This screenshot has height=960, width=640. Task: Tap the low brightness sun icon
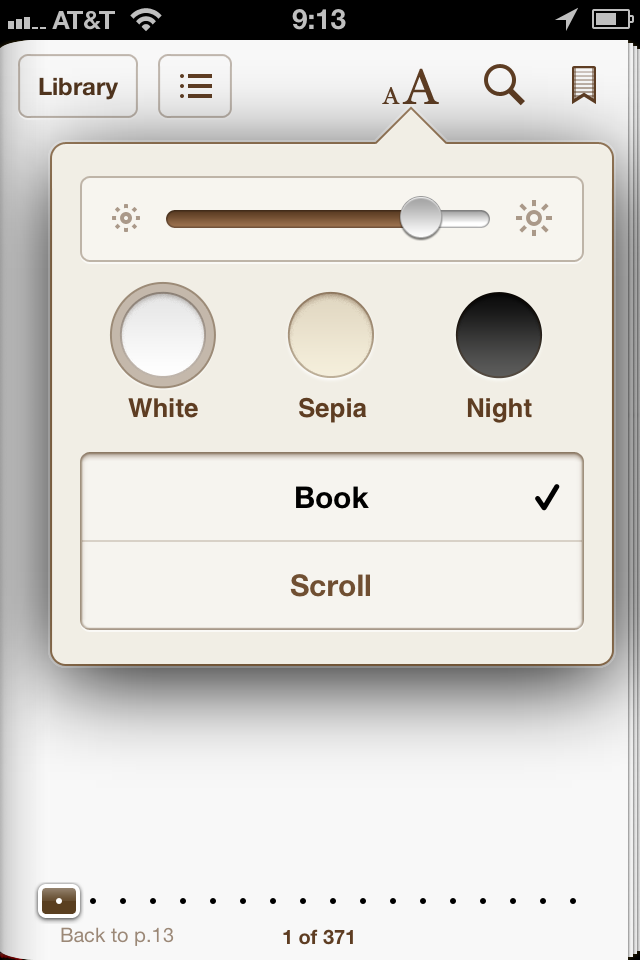click(126, 218)
